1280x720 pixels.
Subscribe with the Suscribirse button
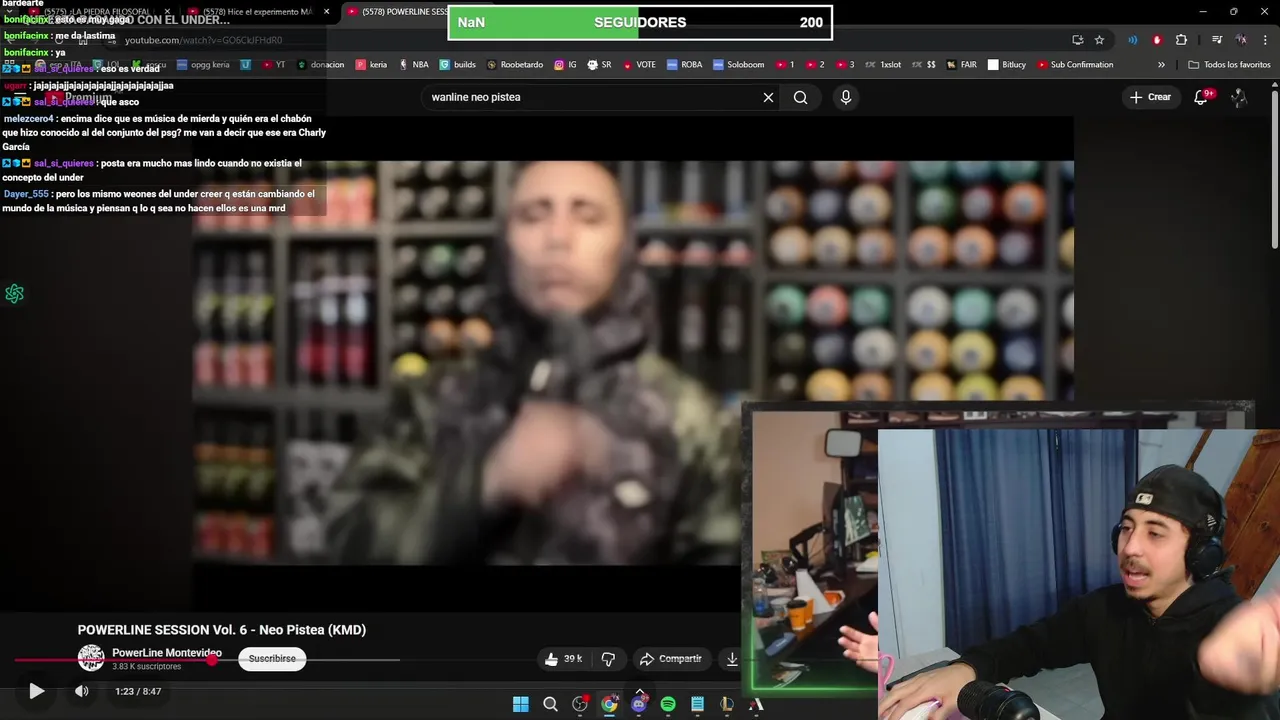(x=272, y=659)
